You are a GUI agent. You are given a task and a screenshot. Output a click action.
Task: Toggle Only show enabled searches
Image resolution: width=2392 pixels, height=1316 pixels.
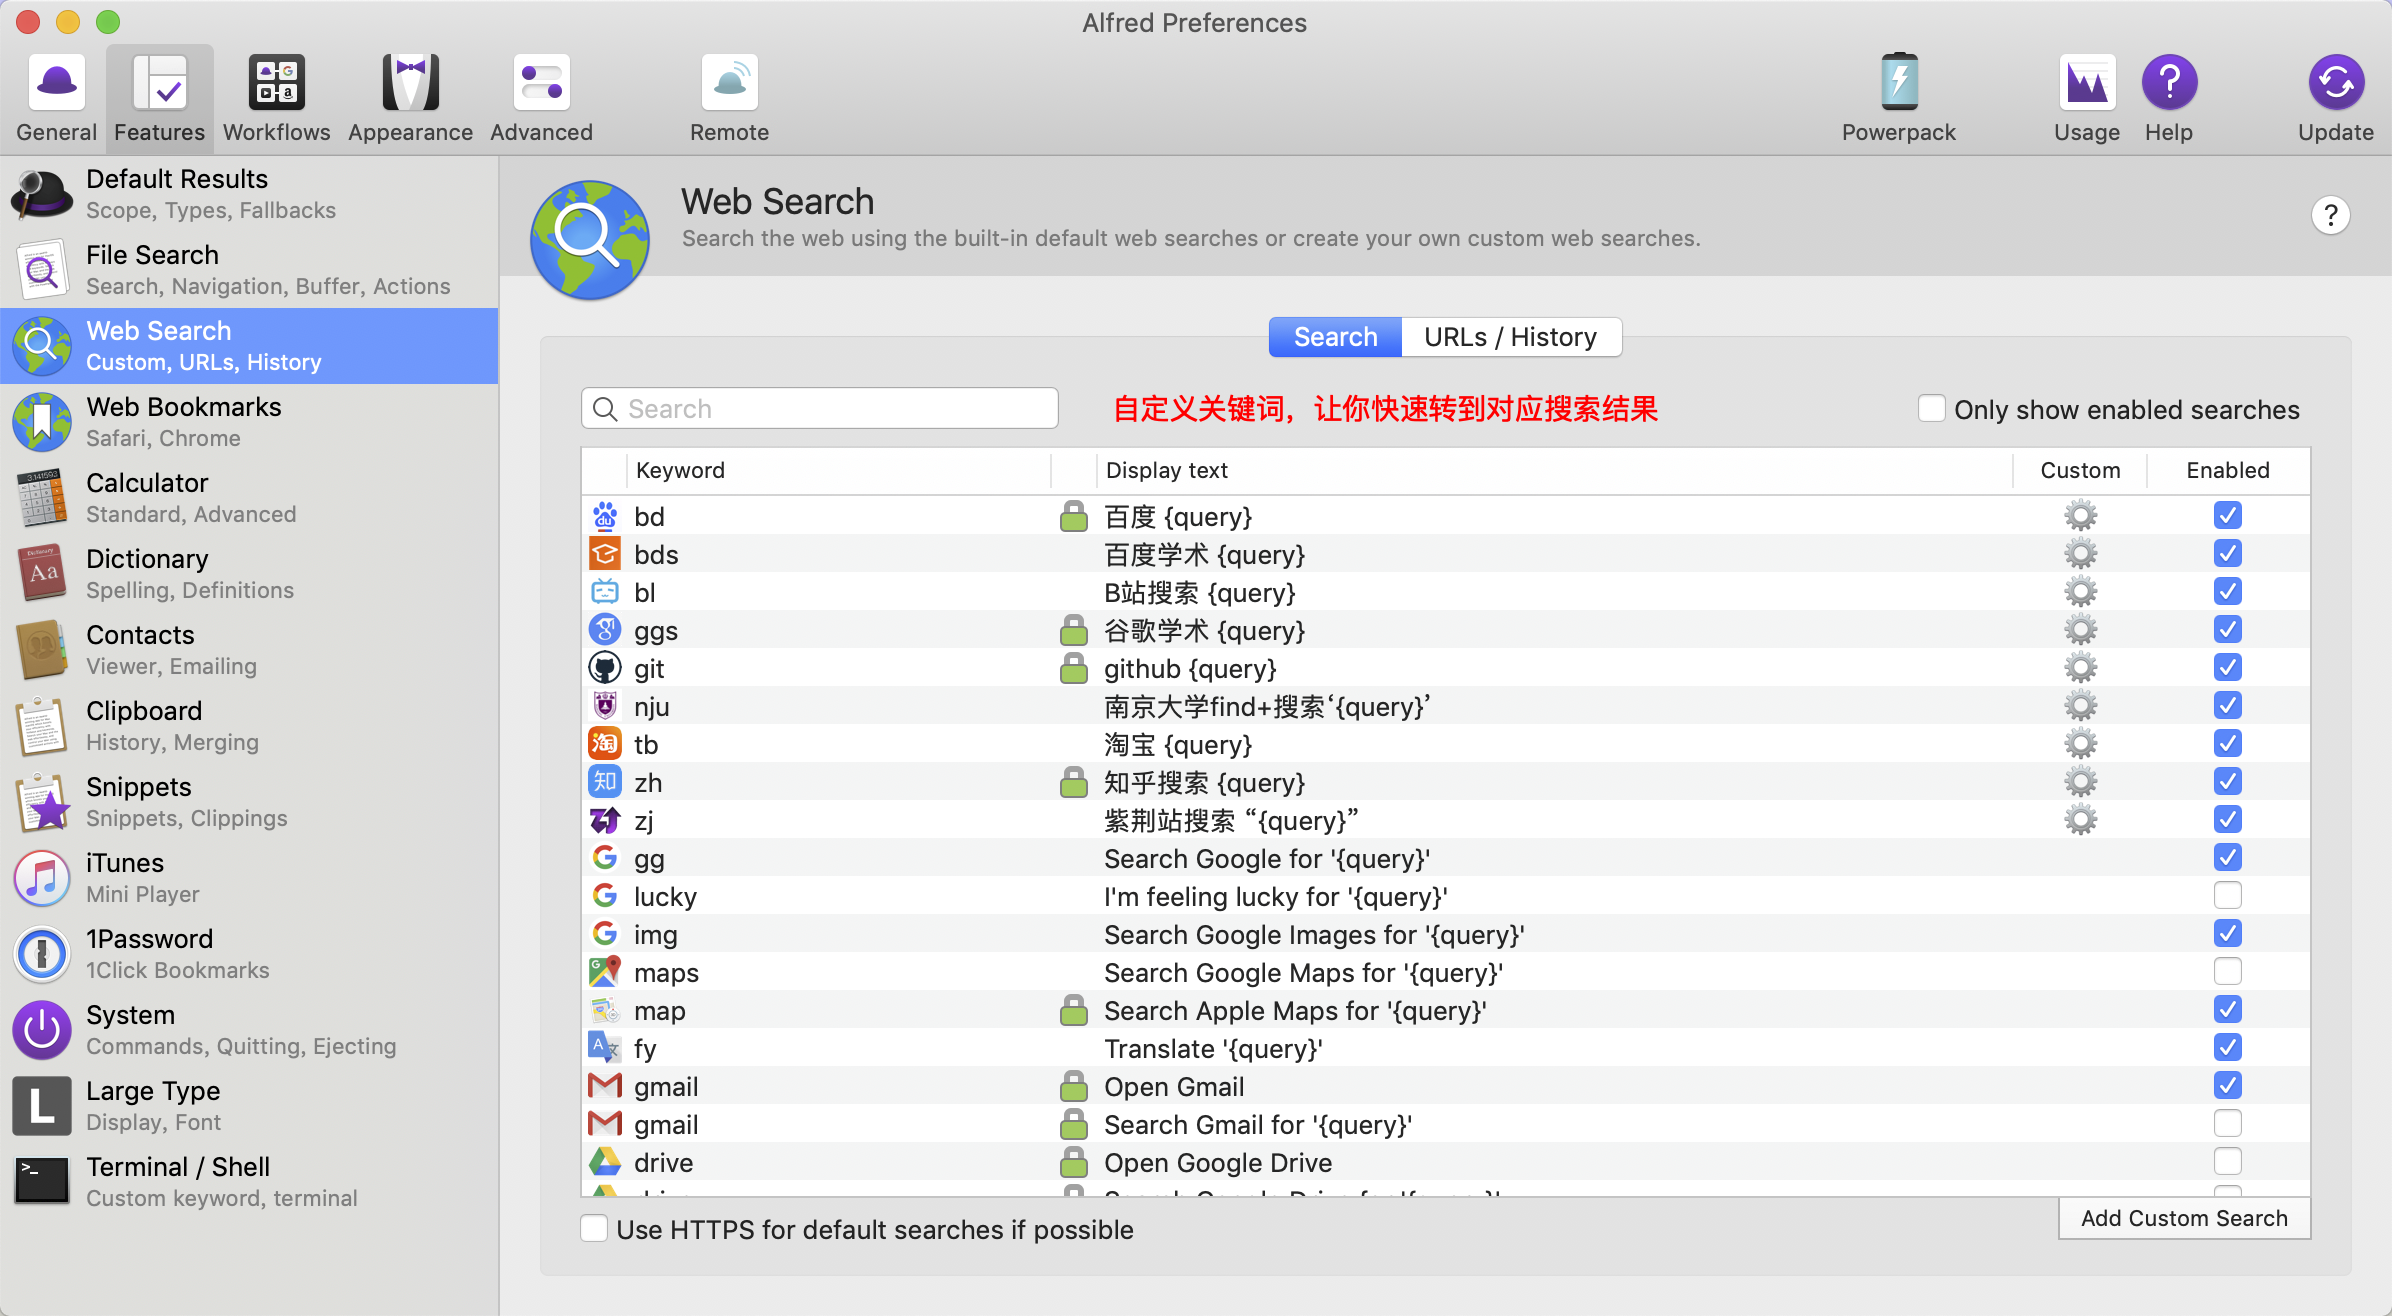click(1931, 409)
